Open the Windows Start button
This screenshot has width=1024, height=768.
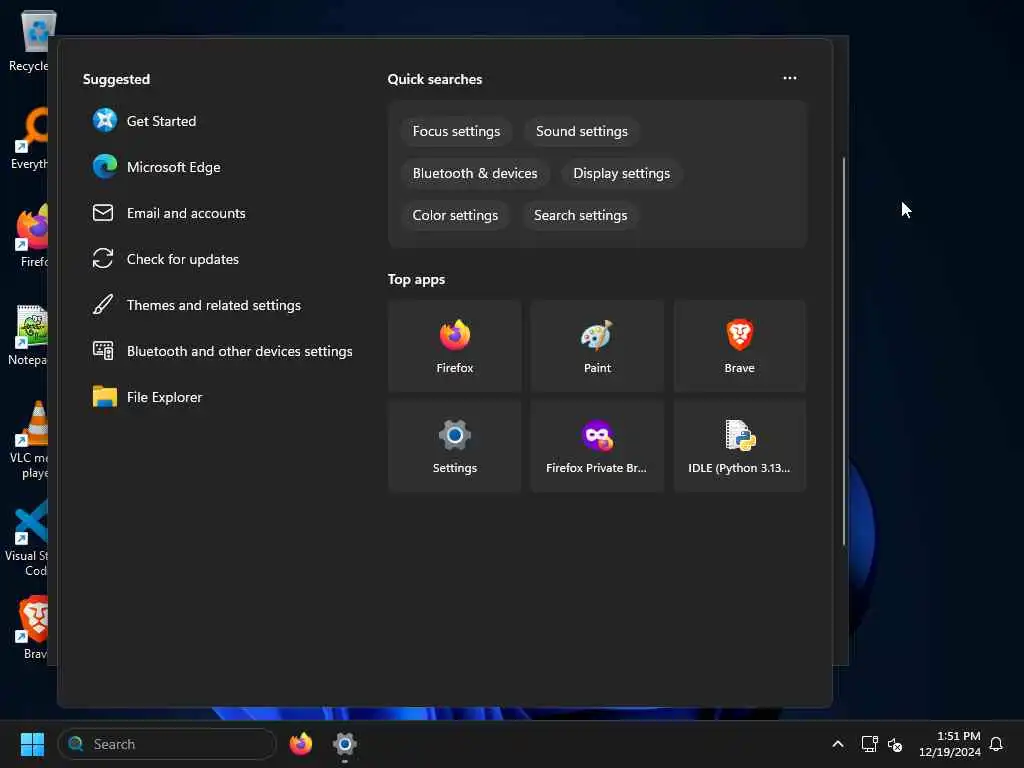click(x=32, y=744)
